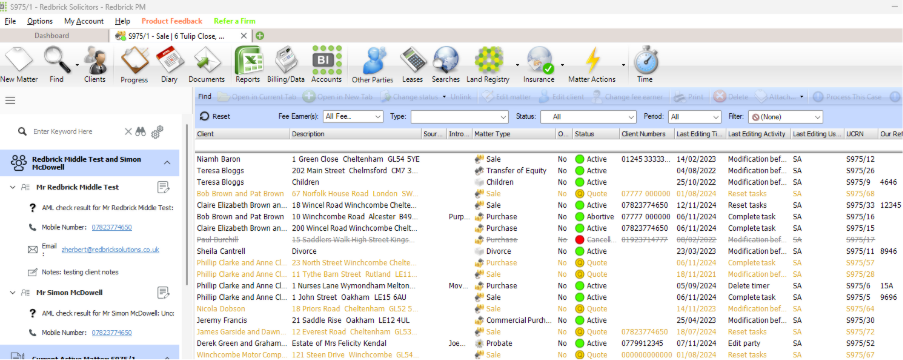Open the Options menu
The width and height of the screenshot is (903, 360).
pos(40,21)
